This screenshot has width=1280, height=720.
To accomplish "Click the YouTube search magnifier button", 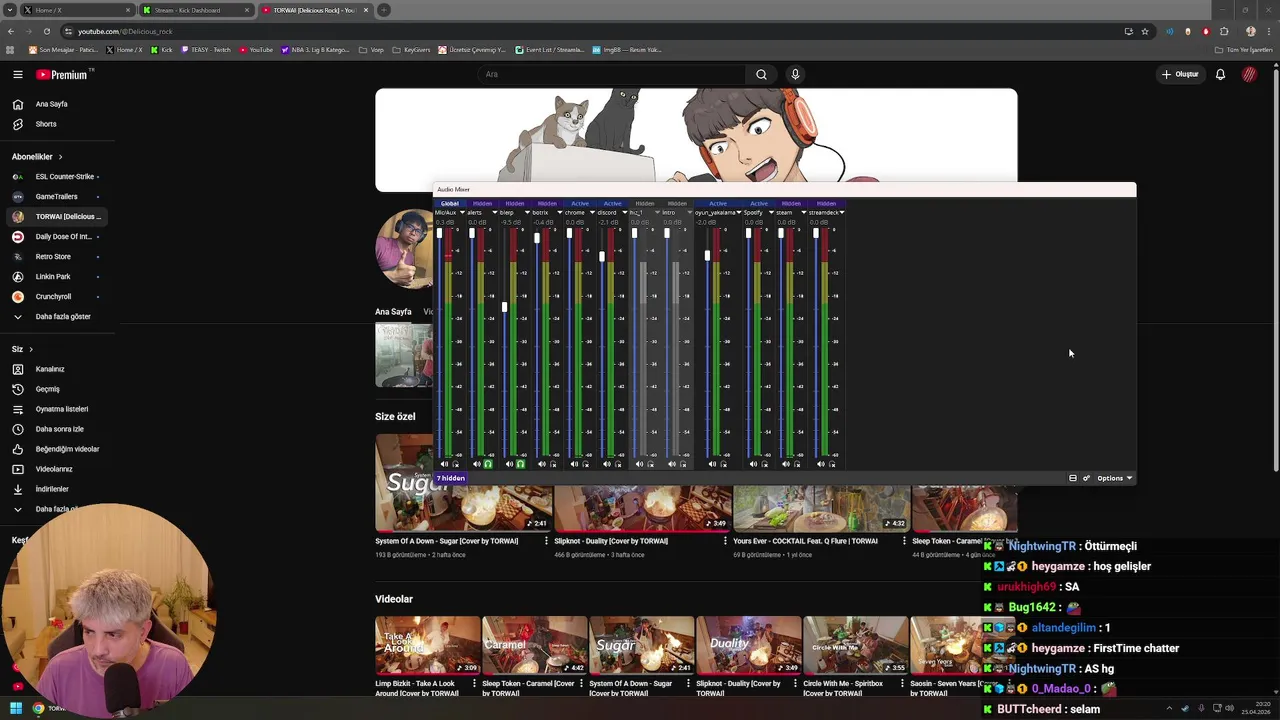I will coord(761,74).
